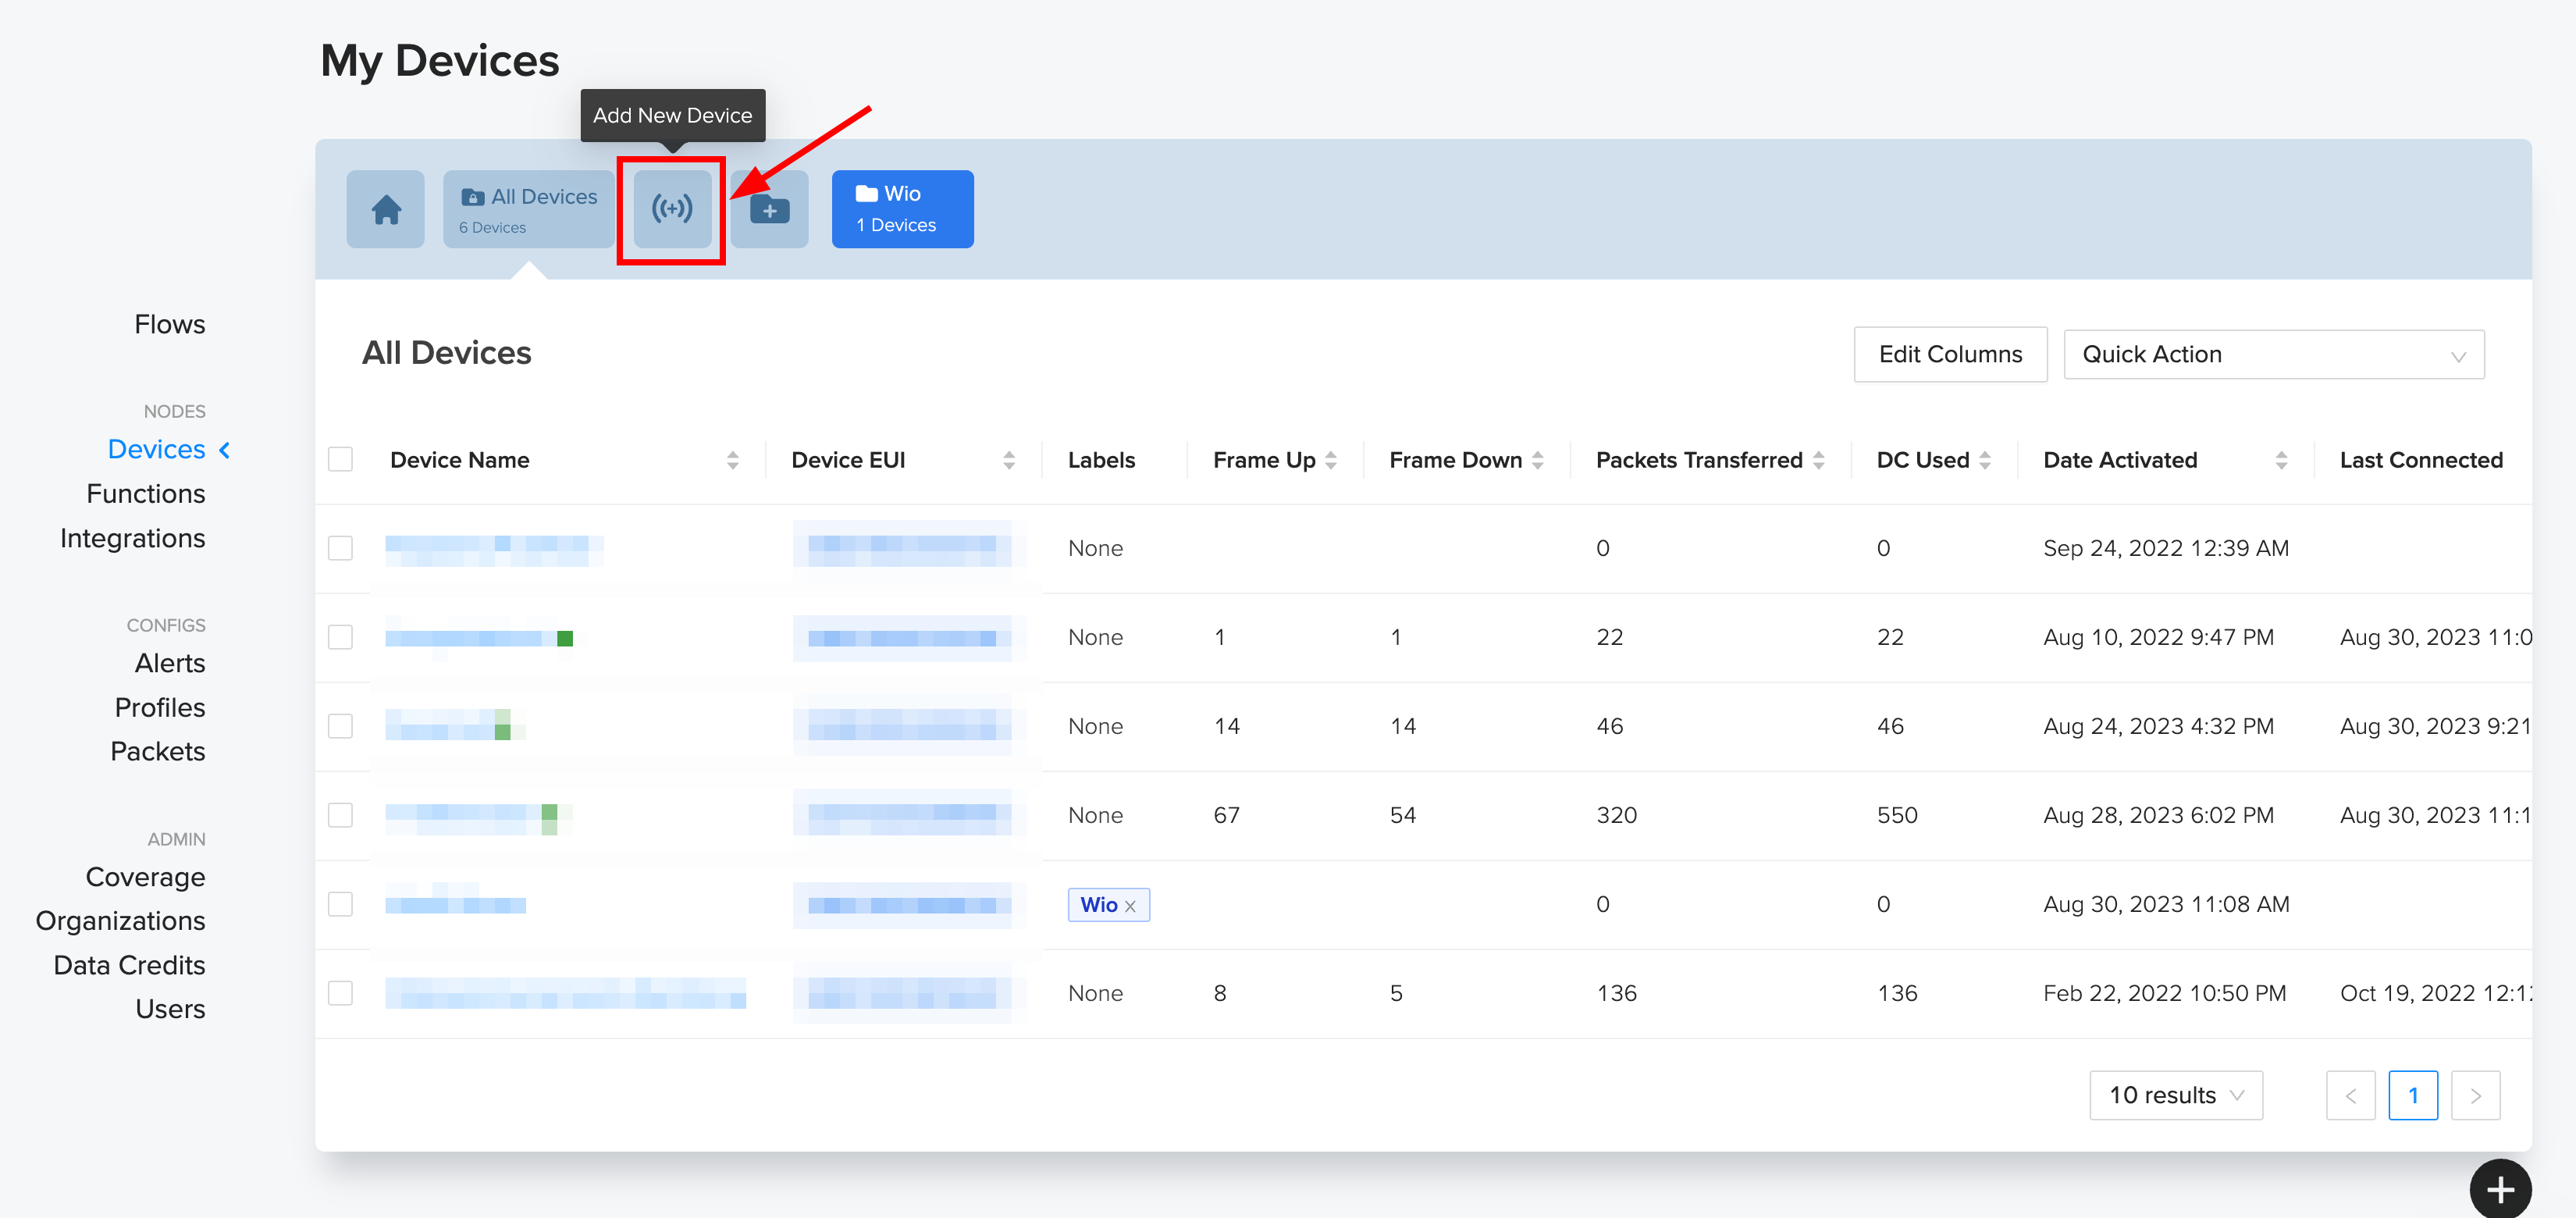Open the Wio label folder button
Image resolution: width=2576 pixels, height=1218 pixels.
click(901, 209)
